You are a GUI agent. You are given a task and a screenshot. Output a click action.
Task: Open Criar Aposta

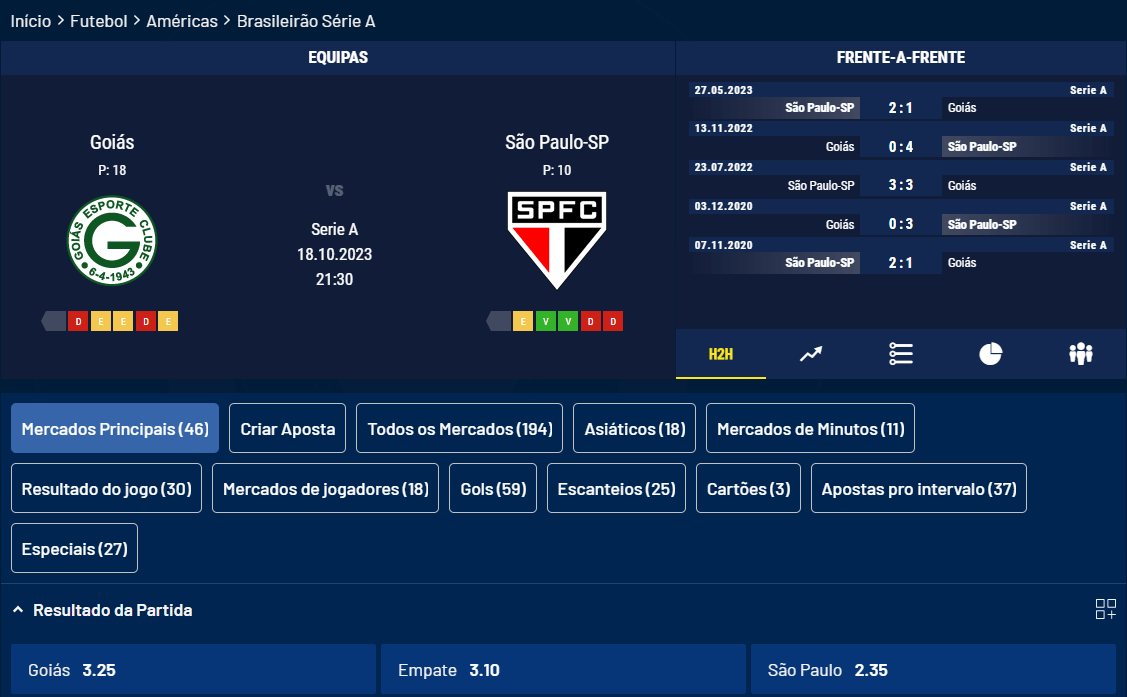288,428
